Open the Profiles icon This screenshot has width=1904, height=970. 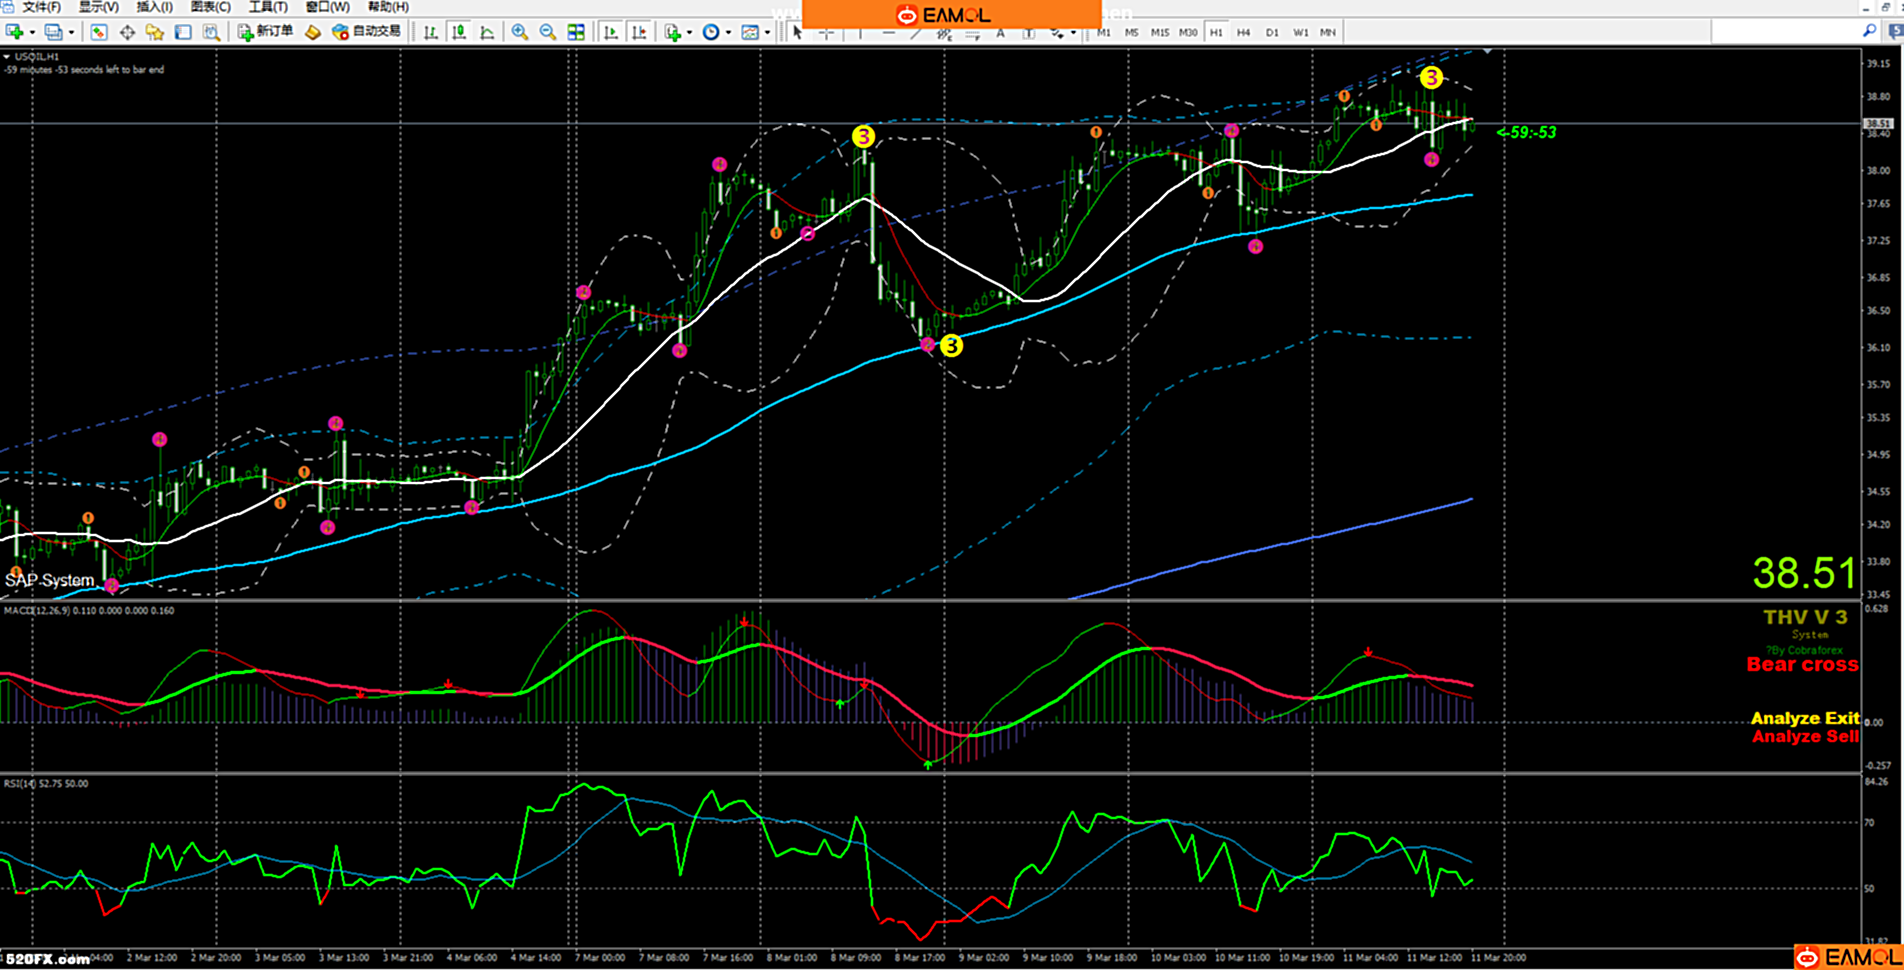coord(54,32)
